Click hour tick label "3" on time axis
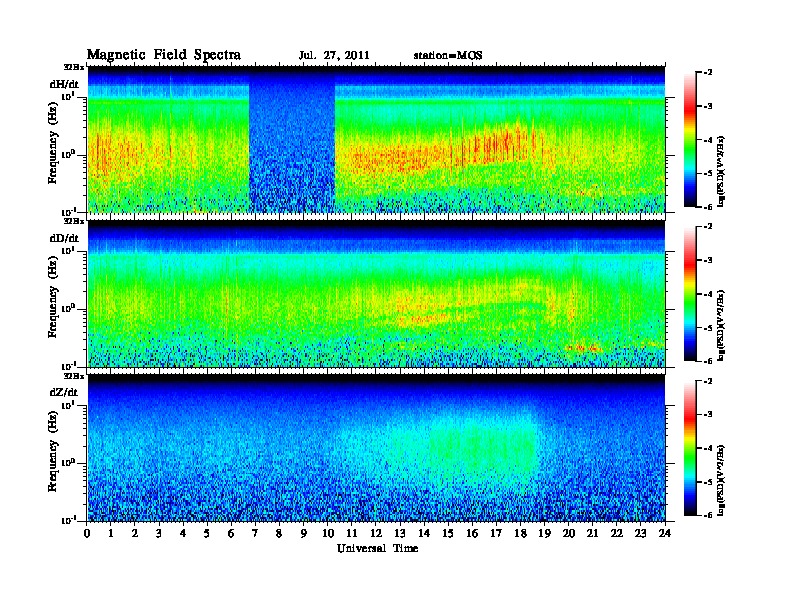This screenshot has width=792, height=612. 160,533
